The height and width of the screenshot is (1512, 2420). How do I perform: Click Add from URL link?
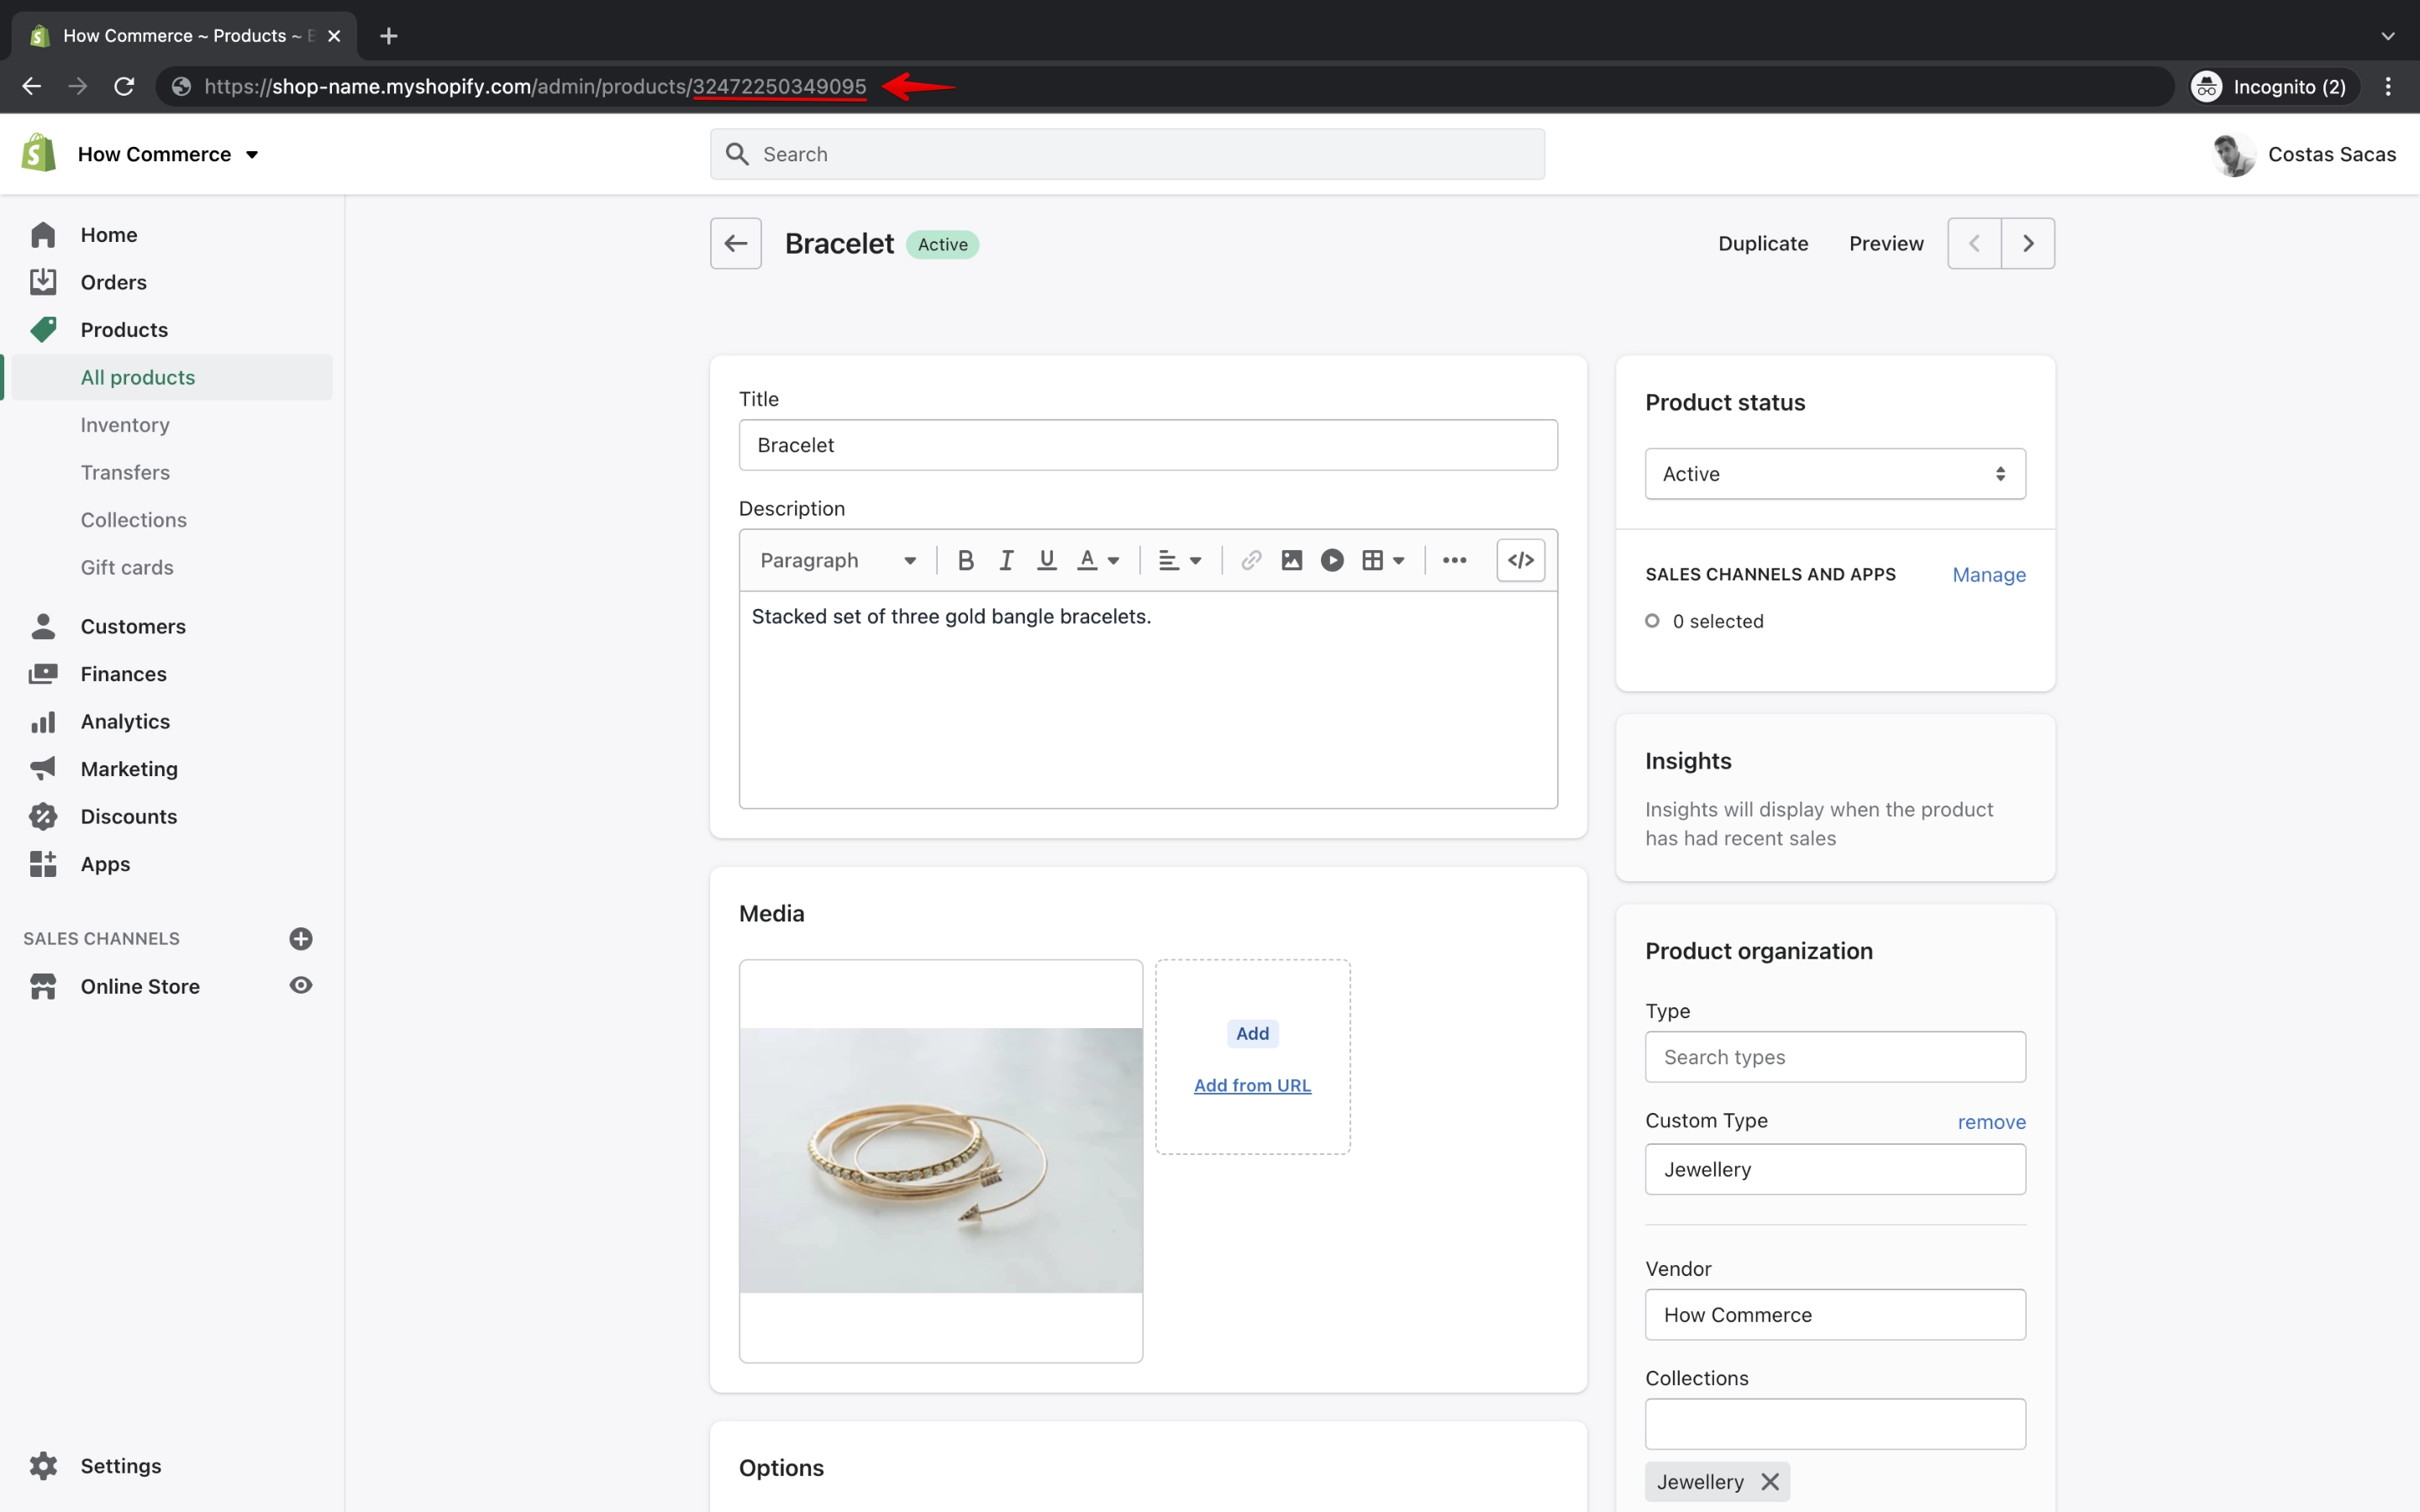click(1252, 1085)
